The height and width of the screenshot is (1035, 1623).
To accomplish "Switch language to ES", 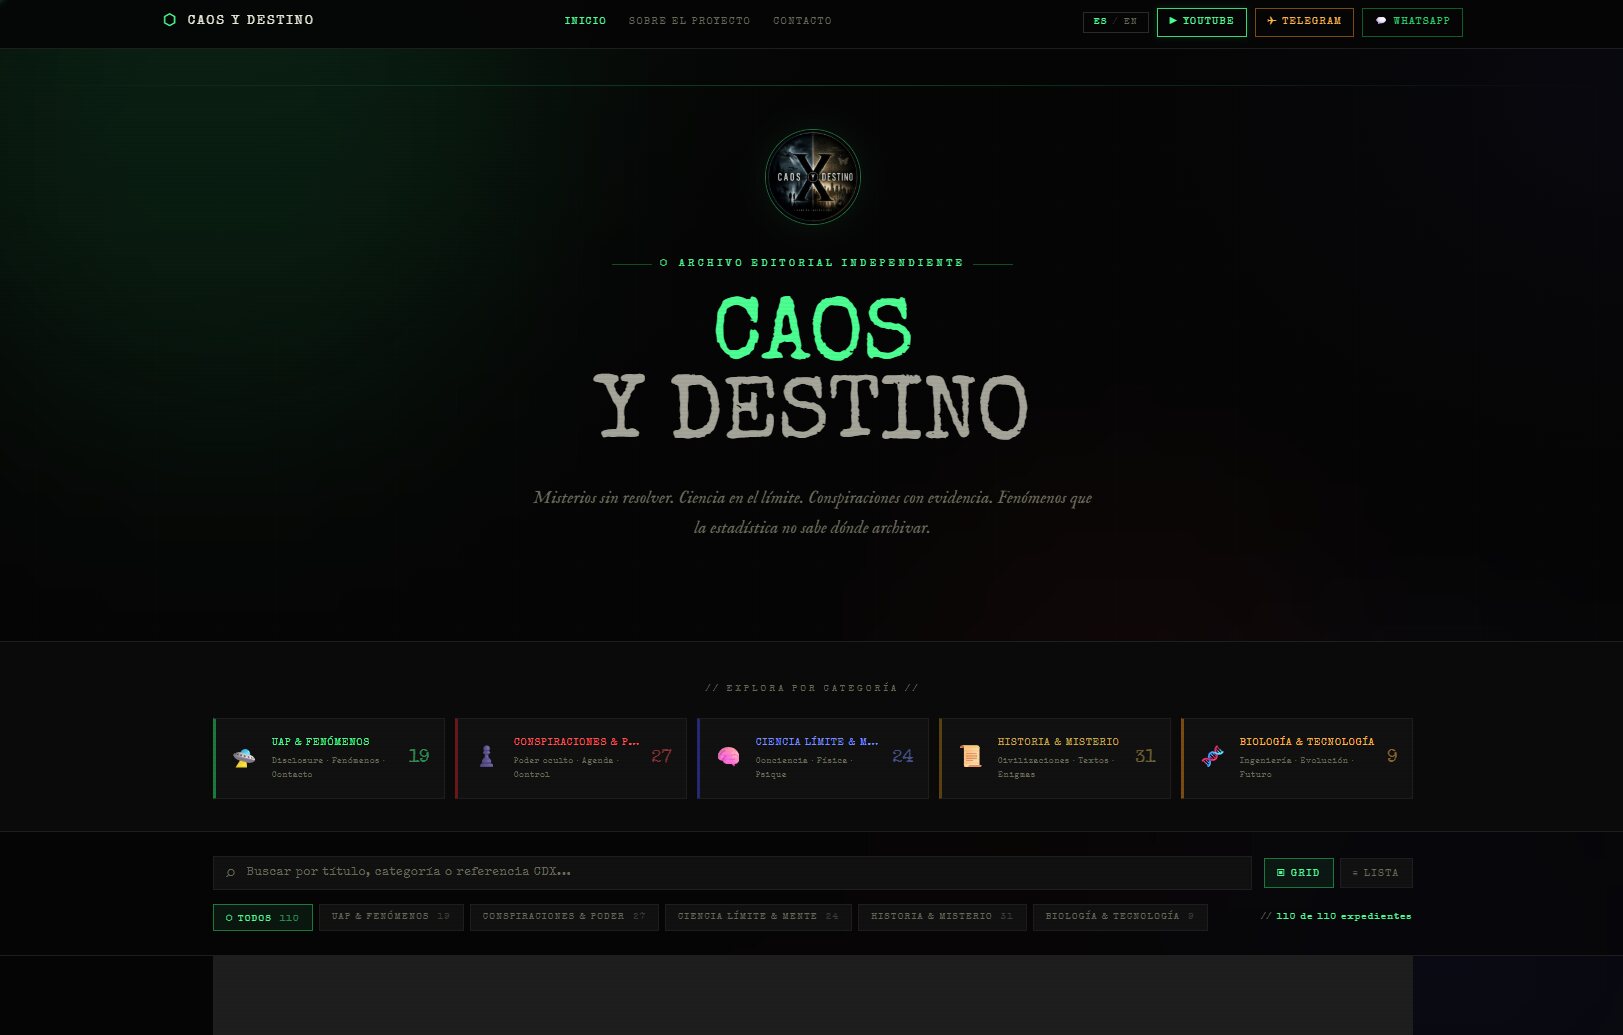I will click(1100, 21).
